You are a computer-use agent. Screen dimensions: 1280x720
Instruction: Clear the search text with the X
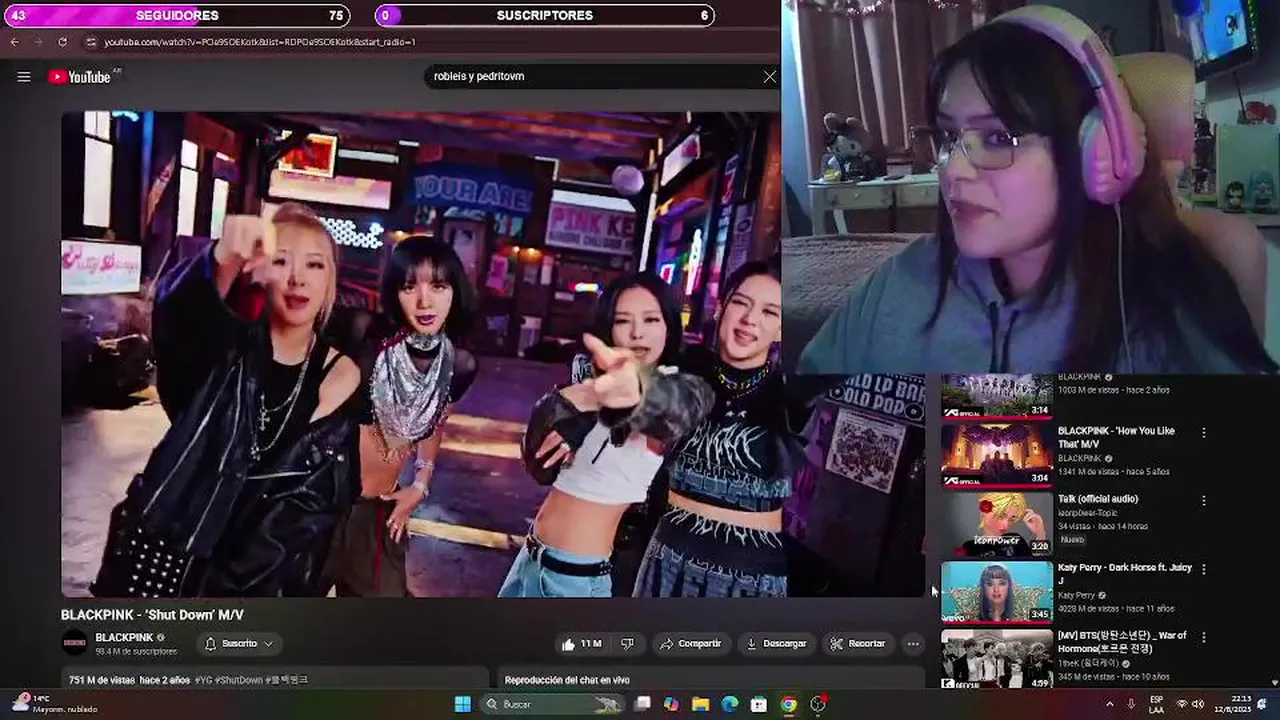click(x=769, y=76)
